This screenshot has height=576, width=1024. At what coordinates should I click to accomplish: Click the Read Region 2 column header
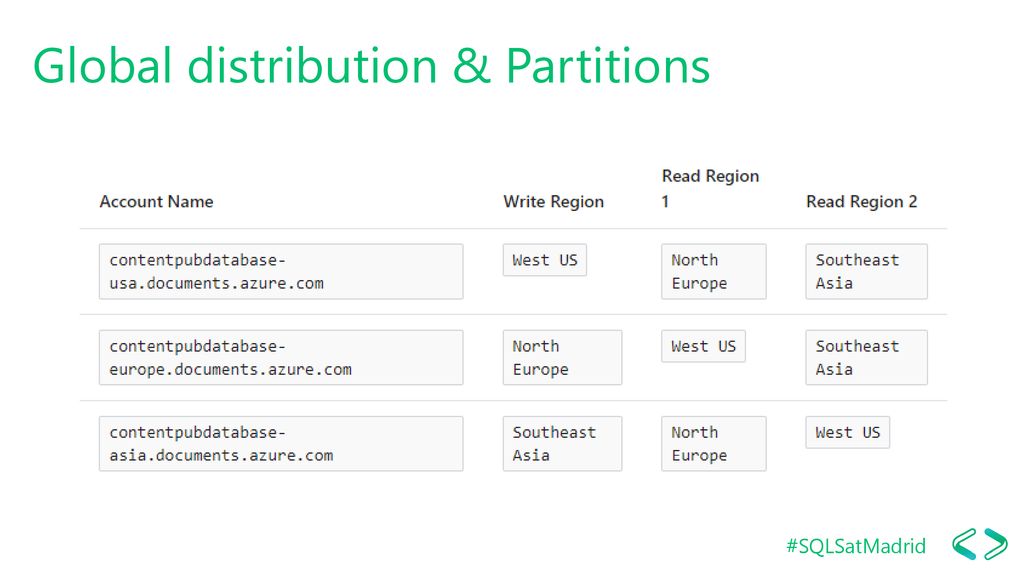pyautogui.click(x=861, y=202)
